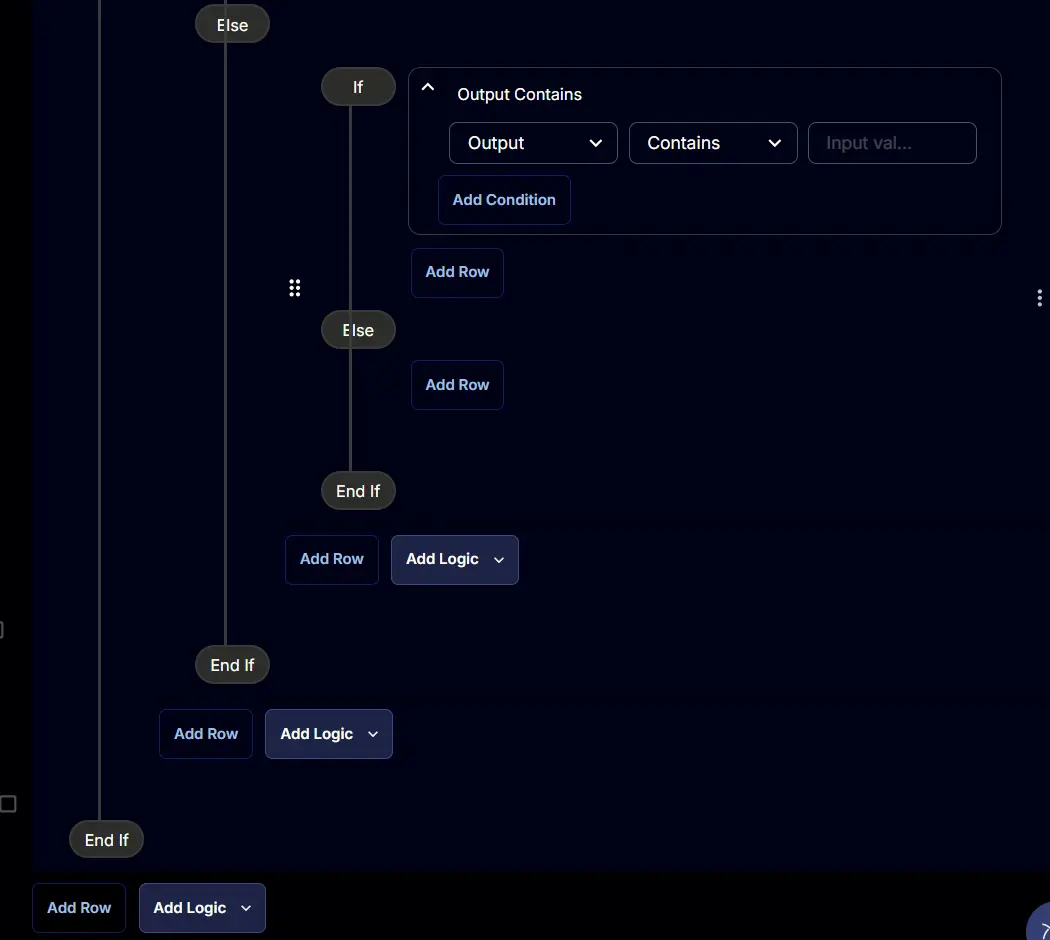Open the Output dropdown
The image size is (1050, 940).
pyautogui.click(x=533, y=143)
